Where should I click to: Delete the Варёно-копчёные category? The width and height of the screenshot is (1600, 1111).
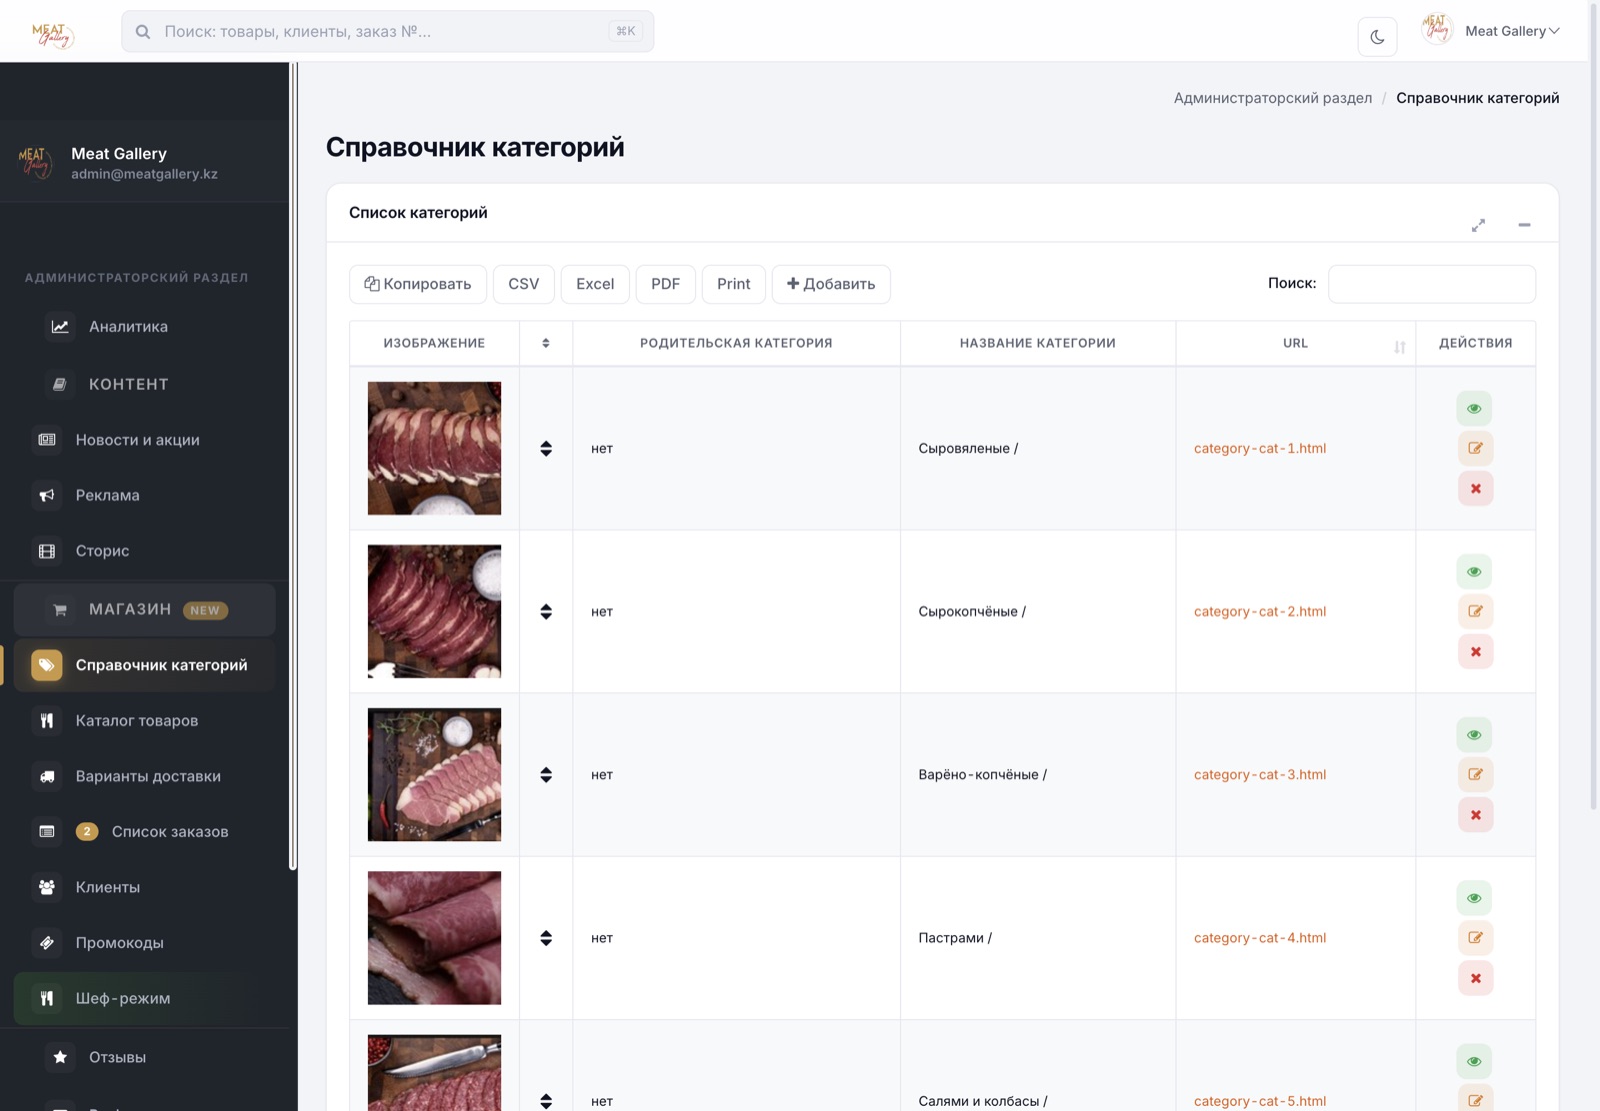[x=1475, y=815]
